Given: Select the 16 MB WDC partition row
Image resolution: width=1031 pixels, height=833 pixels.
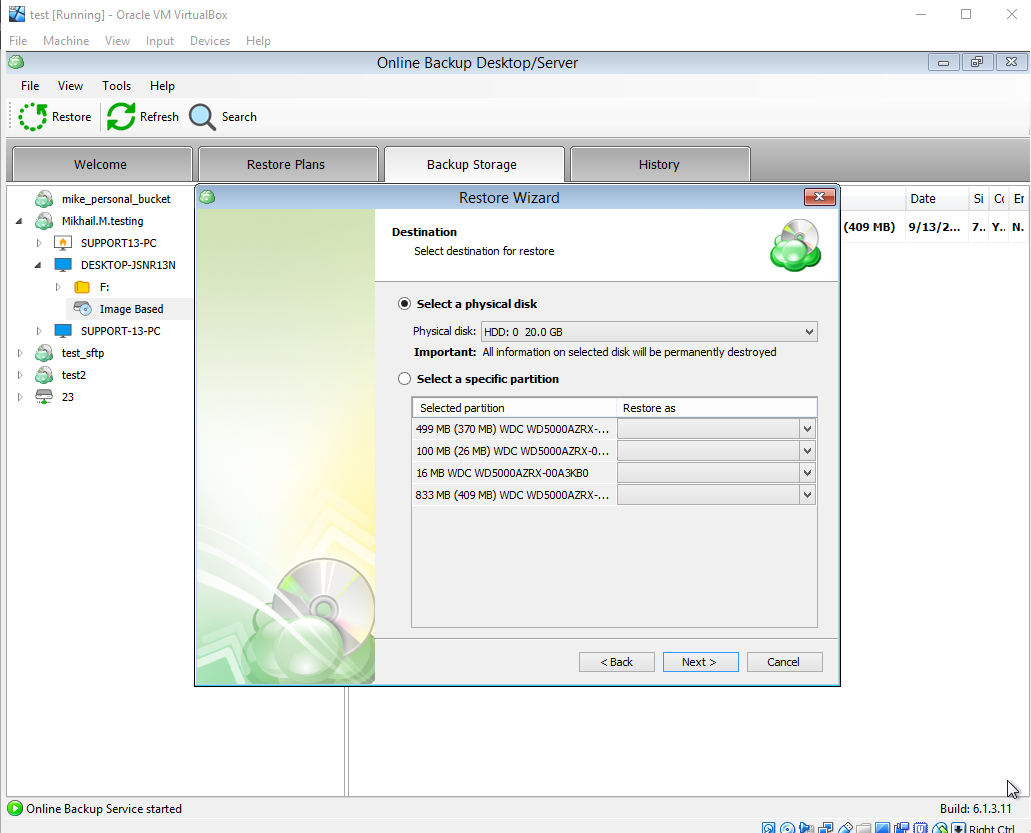Looking at the screenshot, I should coord(514,473).
